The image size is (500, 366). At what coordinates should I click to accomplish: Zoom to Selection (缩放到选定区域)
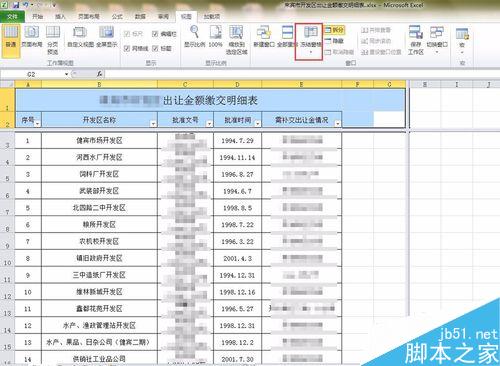point(236,40)
